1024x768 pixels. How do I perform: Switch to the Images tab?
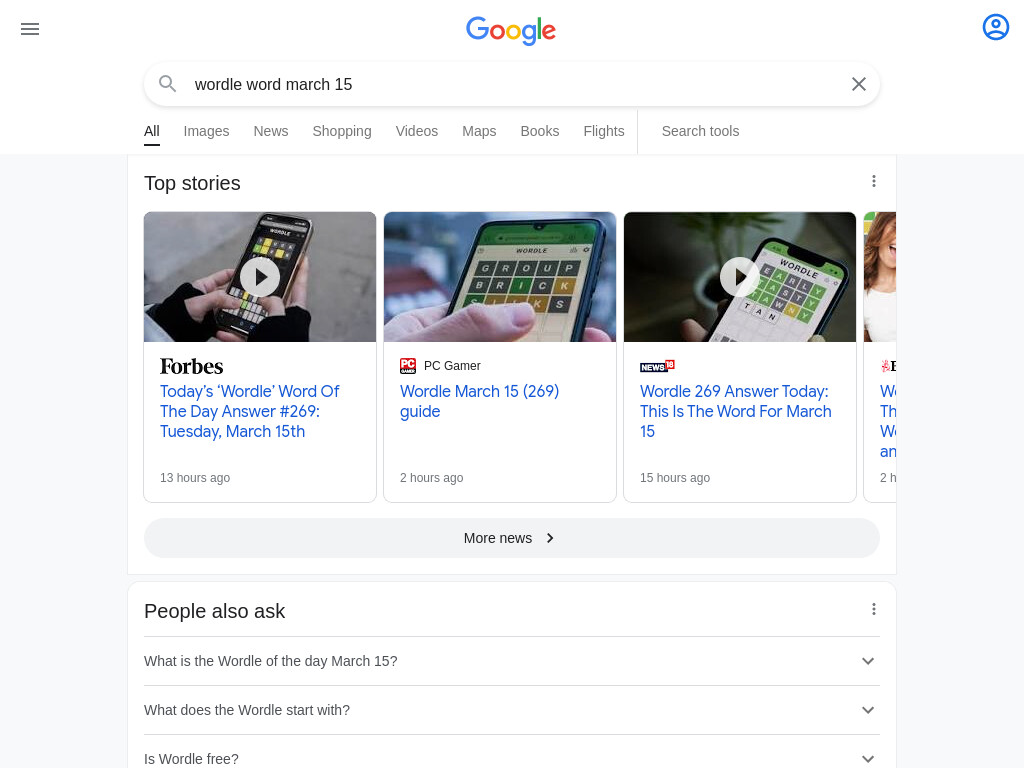(206, 131)
